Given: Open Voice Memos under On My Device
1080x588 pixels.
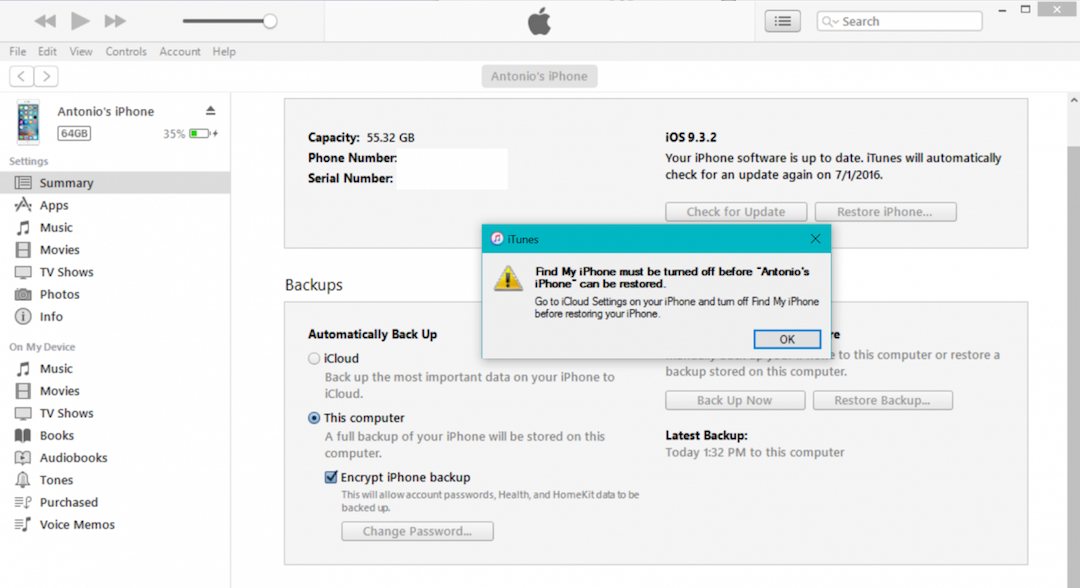Looking at the screenshot, I should pos(77,524).
